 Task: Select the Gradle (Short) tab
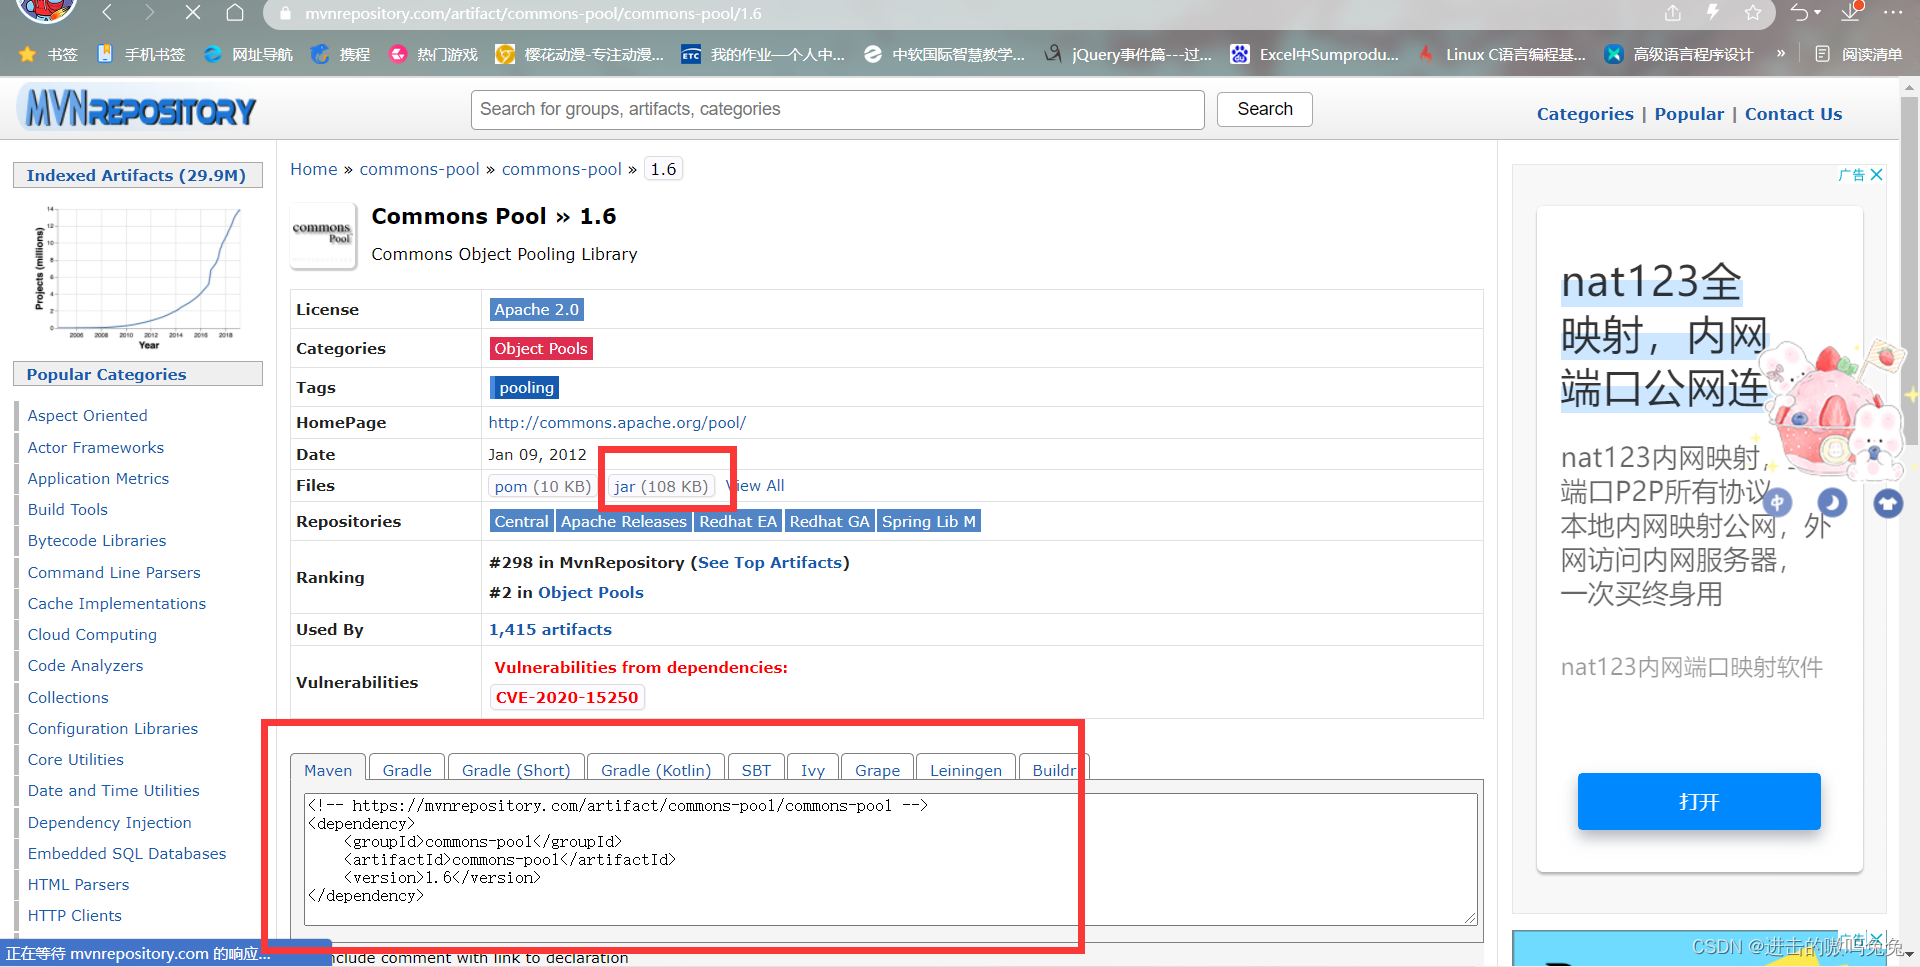click(516, 769)
